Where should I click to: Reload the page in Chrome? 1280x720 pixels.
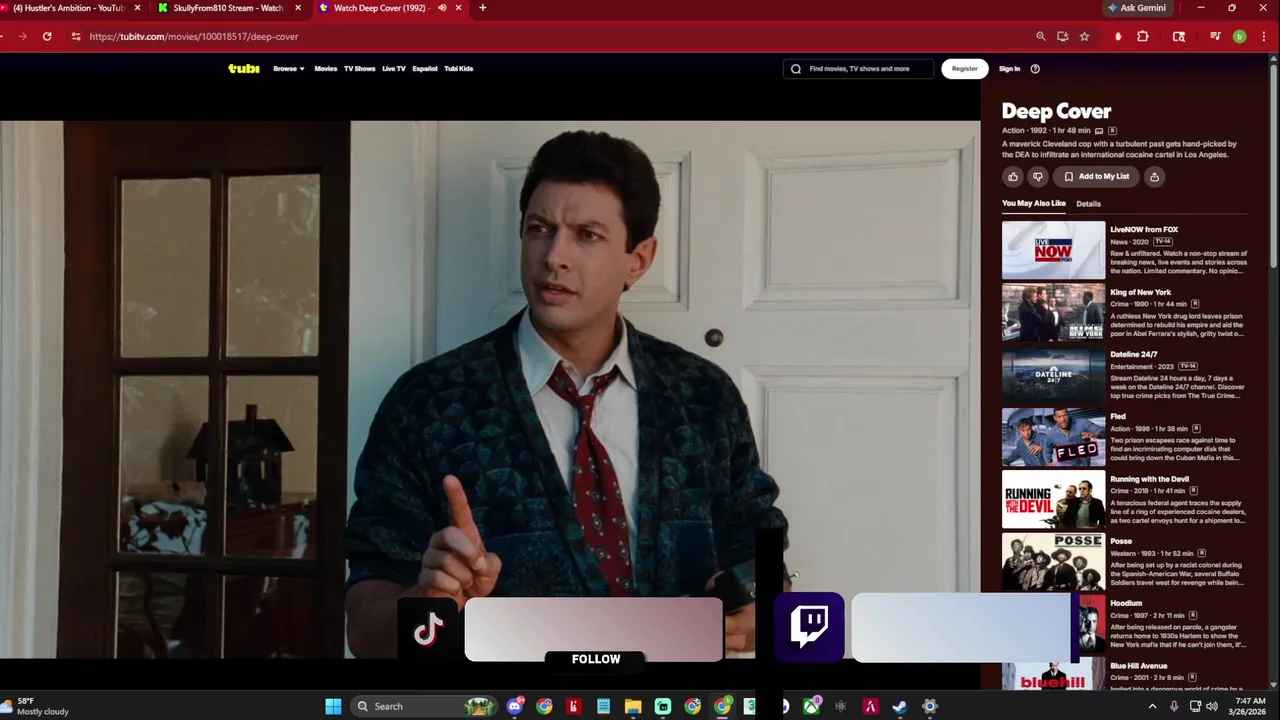point(47,36)
